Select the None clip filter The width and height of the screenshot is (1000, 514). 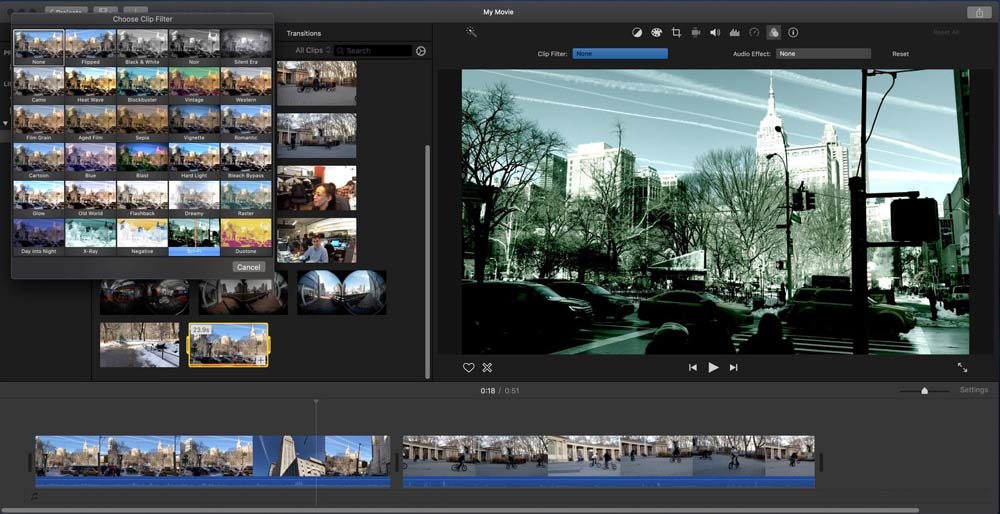pyautogui.click(x=39, y=47)
